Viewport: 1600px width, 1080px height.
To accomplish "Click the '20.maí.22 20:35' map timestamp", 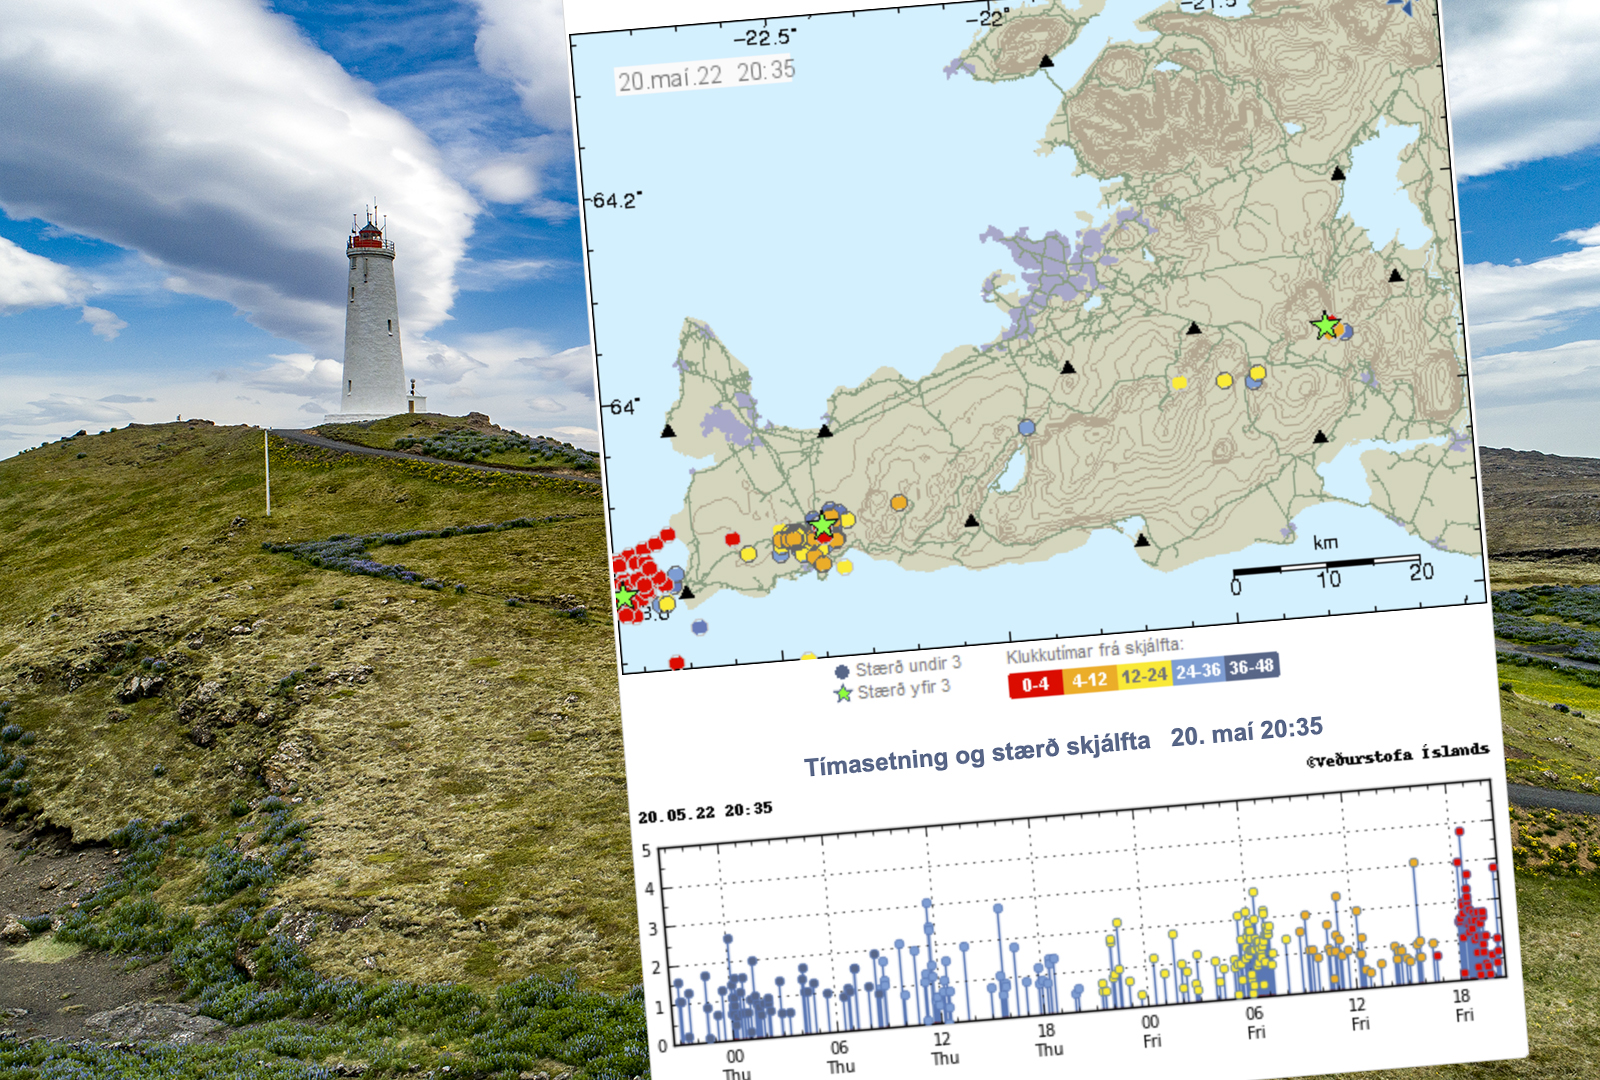I will coord(706,75).
